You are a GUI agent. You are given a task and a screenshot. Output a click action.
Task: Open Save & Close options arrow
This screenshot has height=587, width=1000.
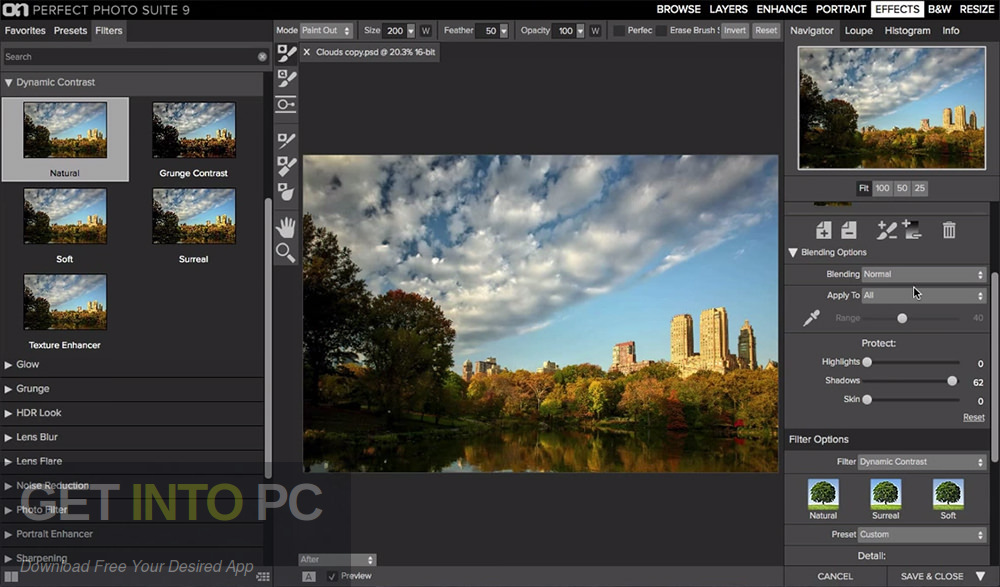click(981, 576)
